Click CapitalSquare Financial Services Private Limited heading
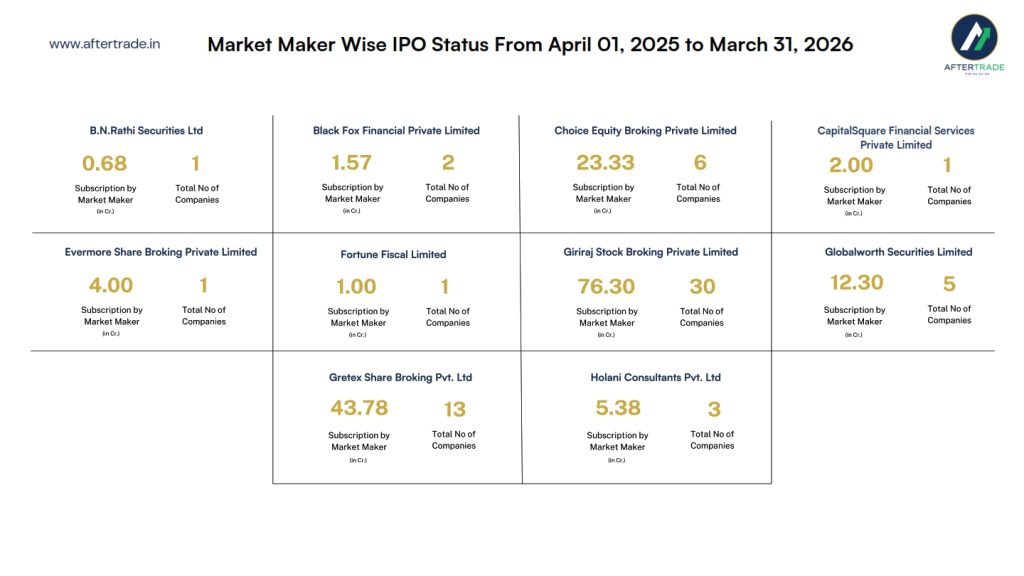Screen dimensions: 1024x576 pos(895,137)
